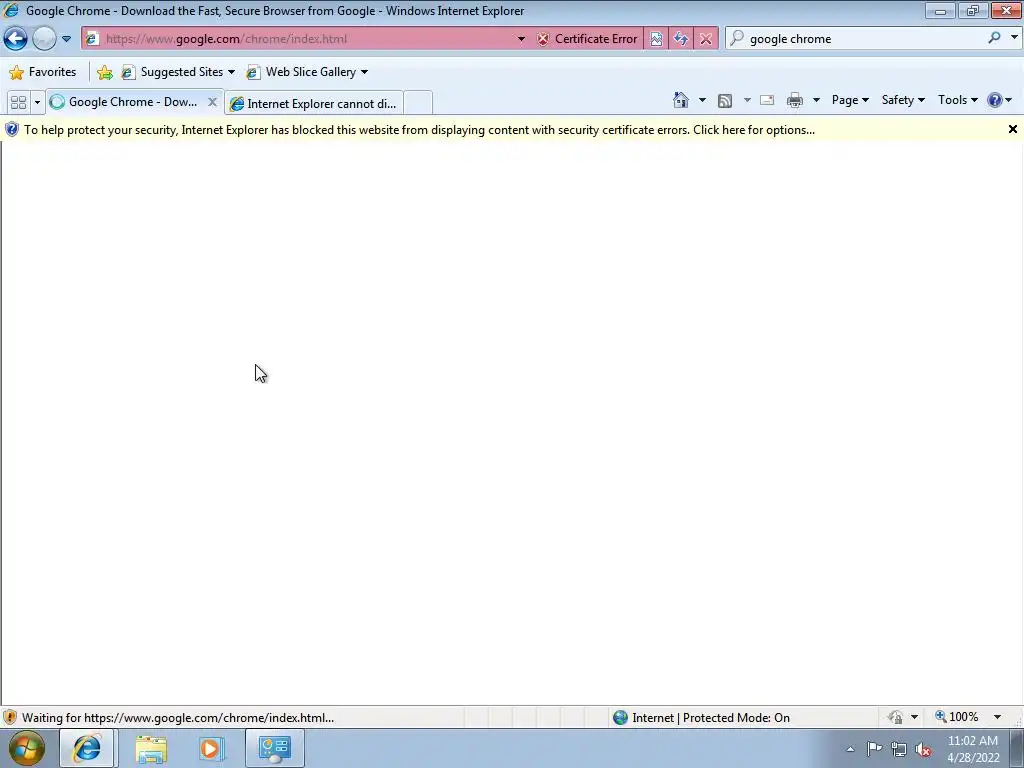Click the search magnifier button
Screen dimensions: 1024x768
point(995,38)
